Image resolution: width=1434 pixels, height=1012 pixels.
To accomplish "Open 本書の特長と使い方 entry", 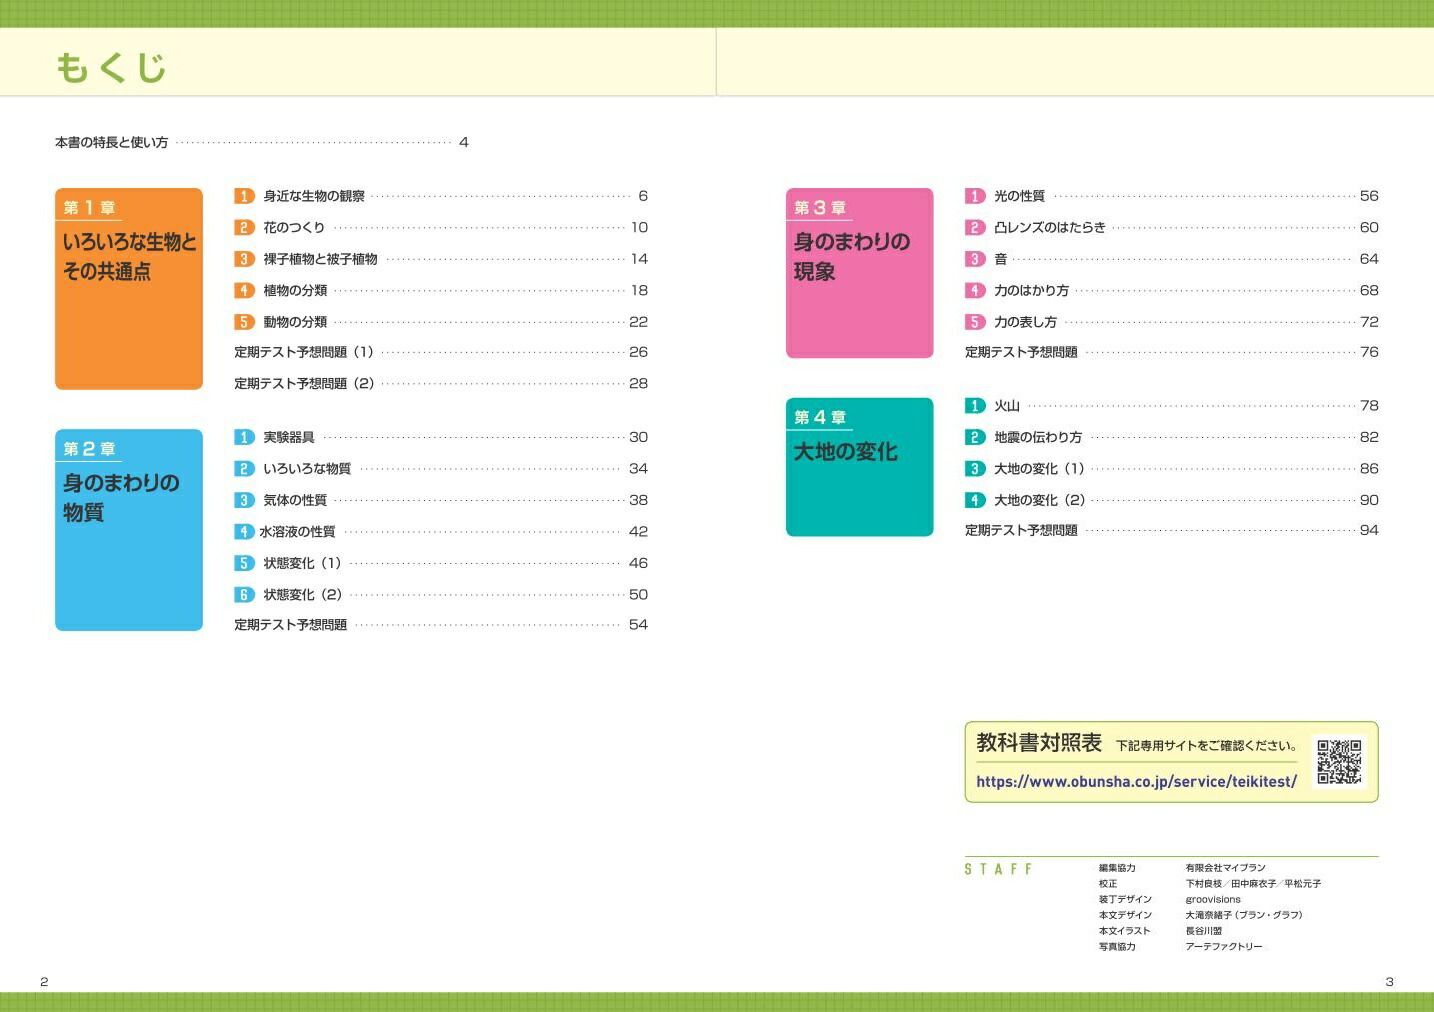I will (112, 143).
